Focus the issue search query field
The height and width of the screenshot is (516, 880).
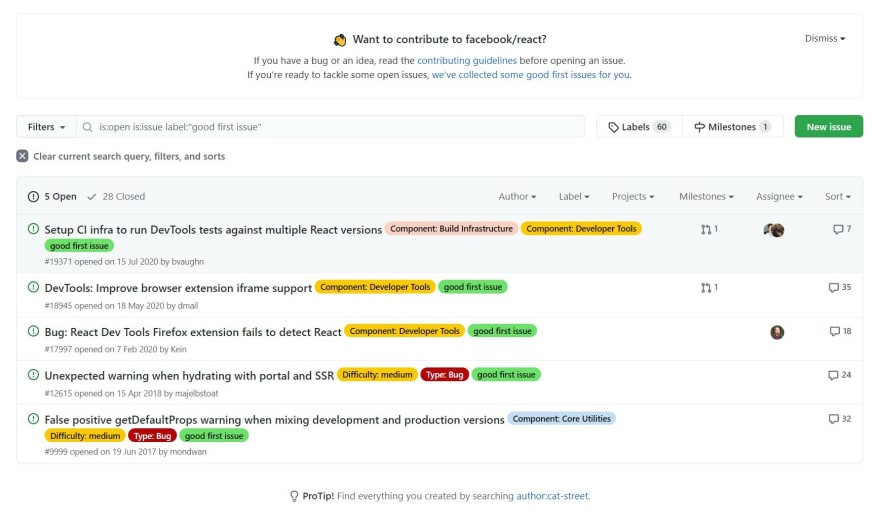click(x=331, y=127)
